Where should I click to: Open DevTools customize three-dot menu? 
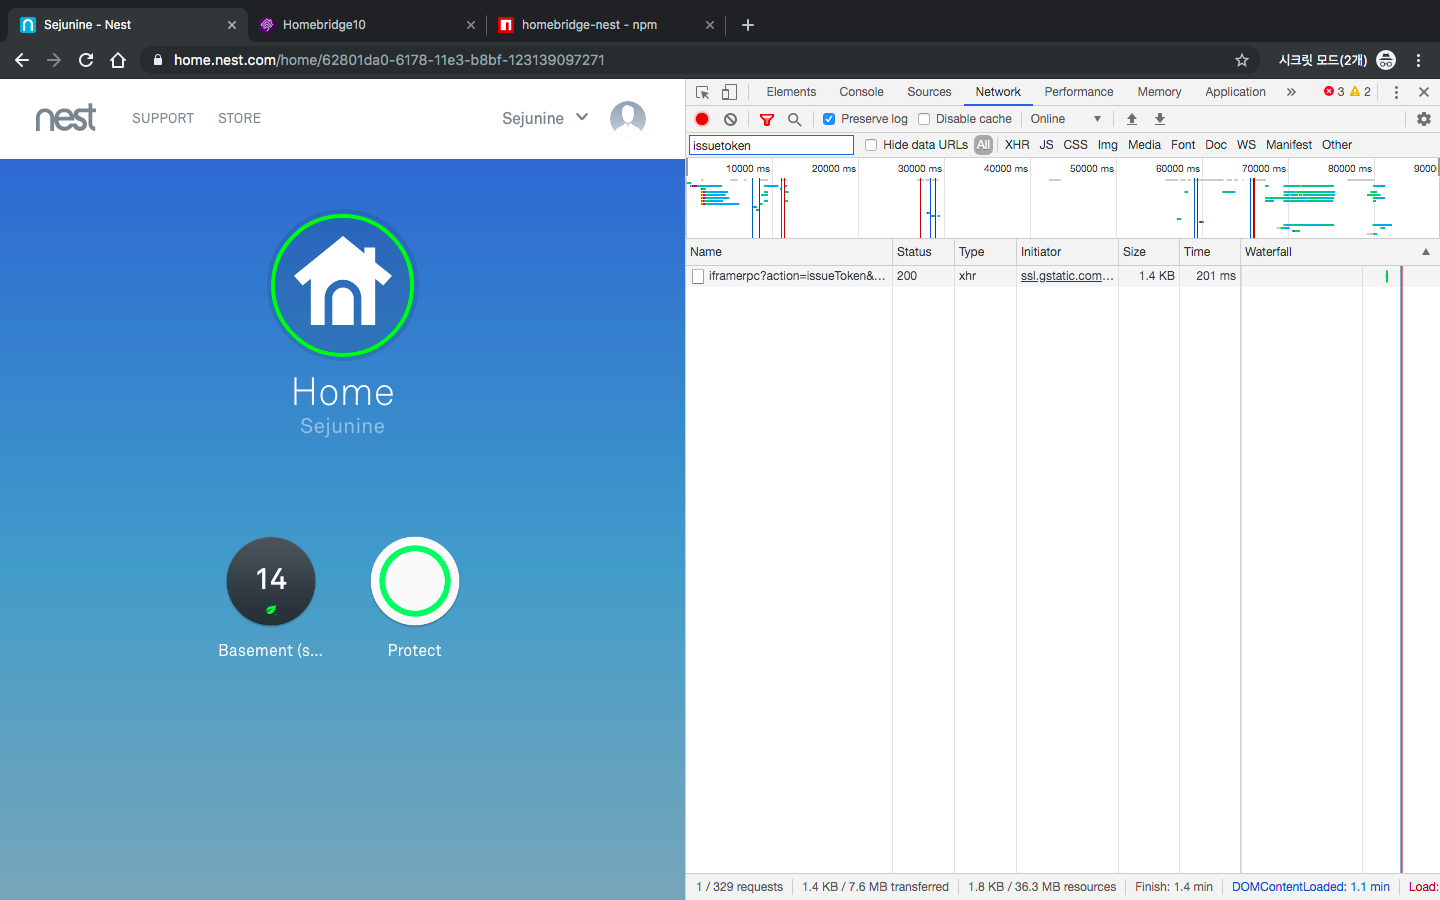(1396, 92)
